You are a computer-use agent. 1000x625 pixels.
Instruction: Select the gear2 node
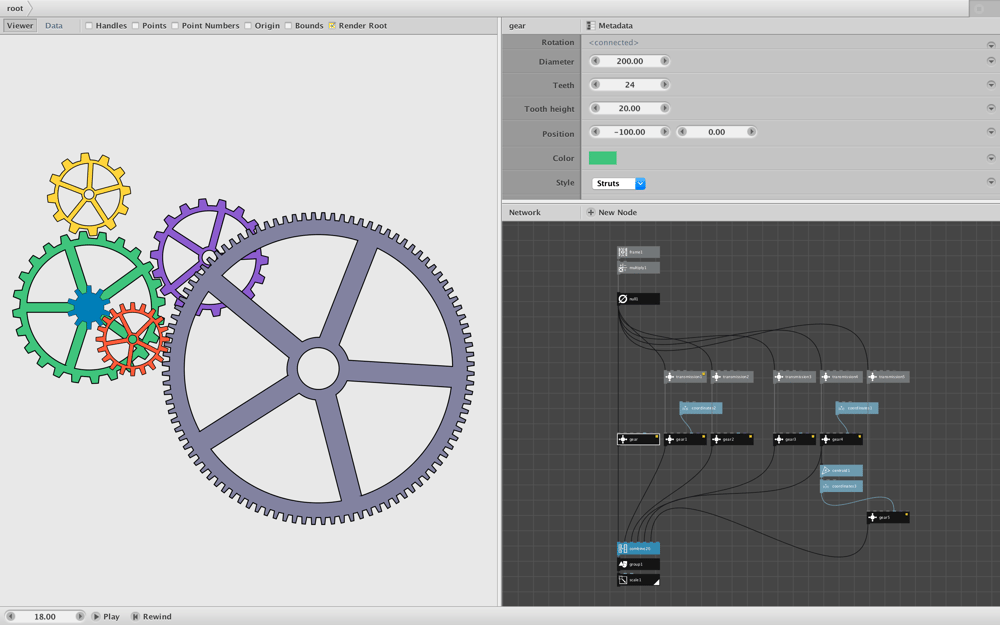(732, 439)
